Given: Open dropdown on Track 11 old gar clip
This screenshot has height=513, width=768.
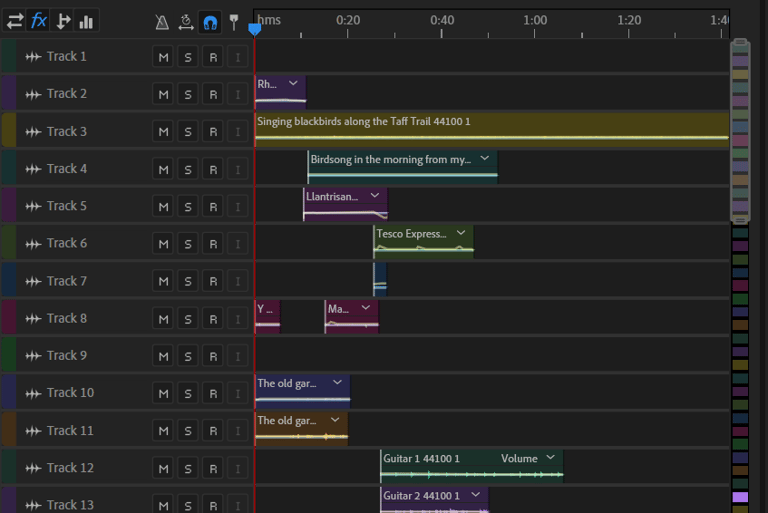Looking at the screenshot, I should [335, 420].
